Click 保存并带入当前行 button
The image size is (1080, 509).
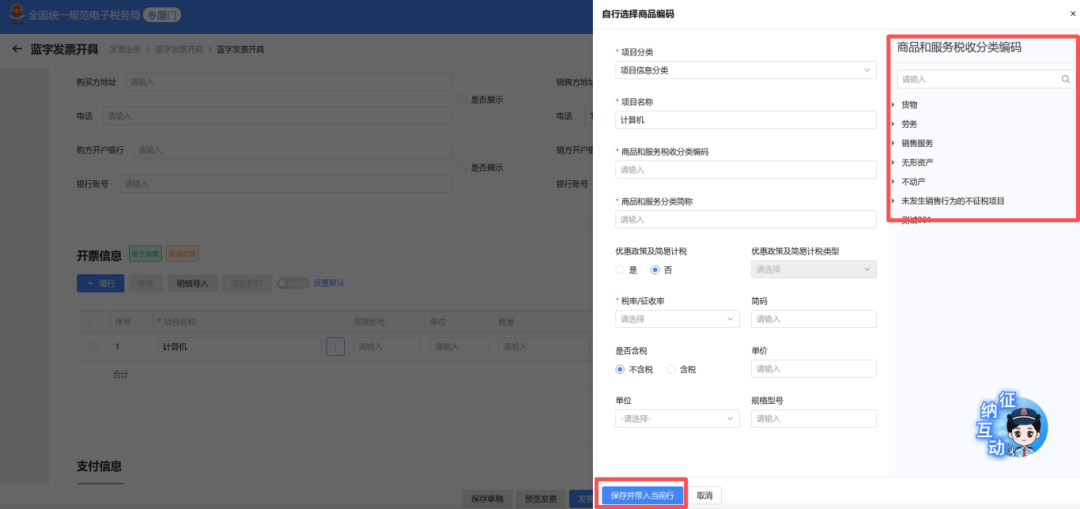tap(642, 495)
